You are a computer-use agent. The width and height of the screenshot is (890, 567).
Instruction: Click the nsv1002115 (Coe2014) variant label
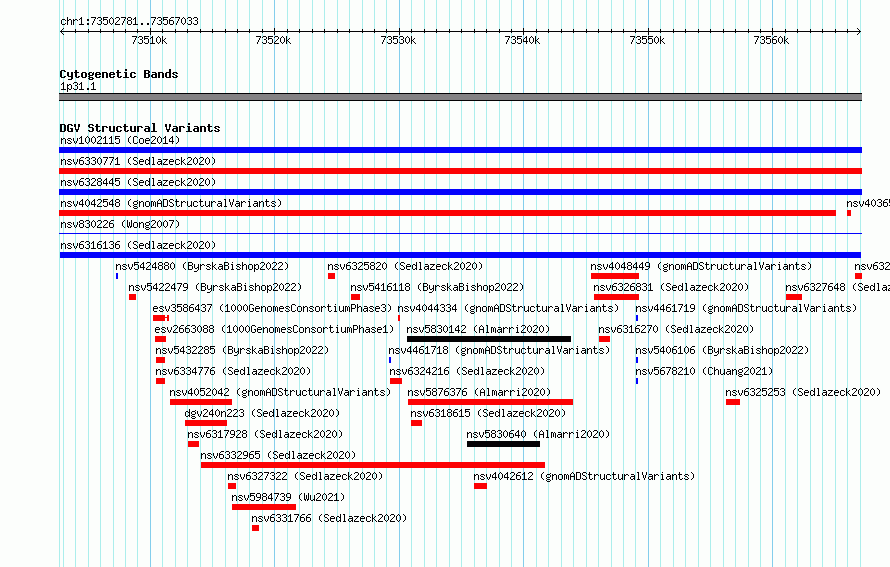pyautogui.click(x=120, y=140)
